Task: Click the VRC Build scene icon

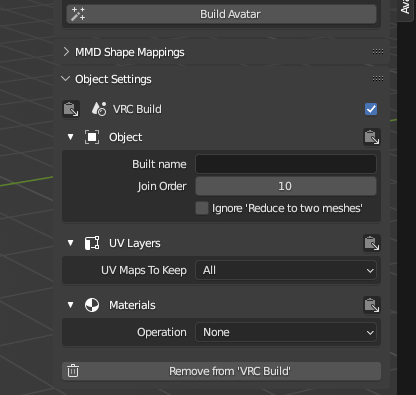Action: point(99,109)
